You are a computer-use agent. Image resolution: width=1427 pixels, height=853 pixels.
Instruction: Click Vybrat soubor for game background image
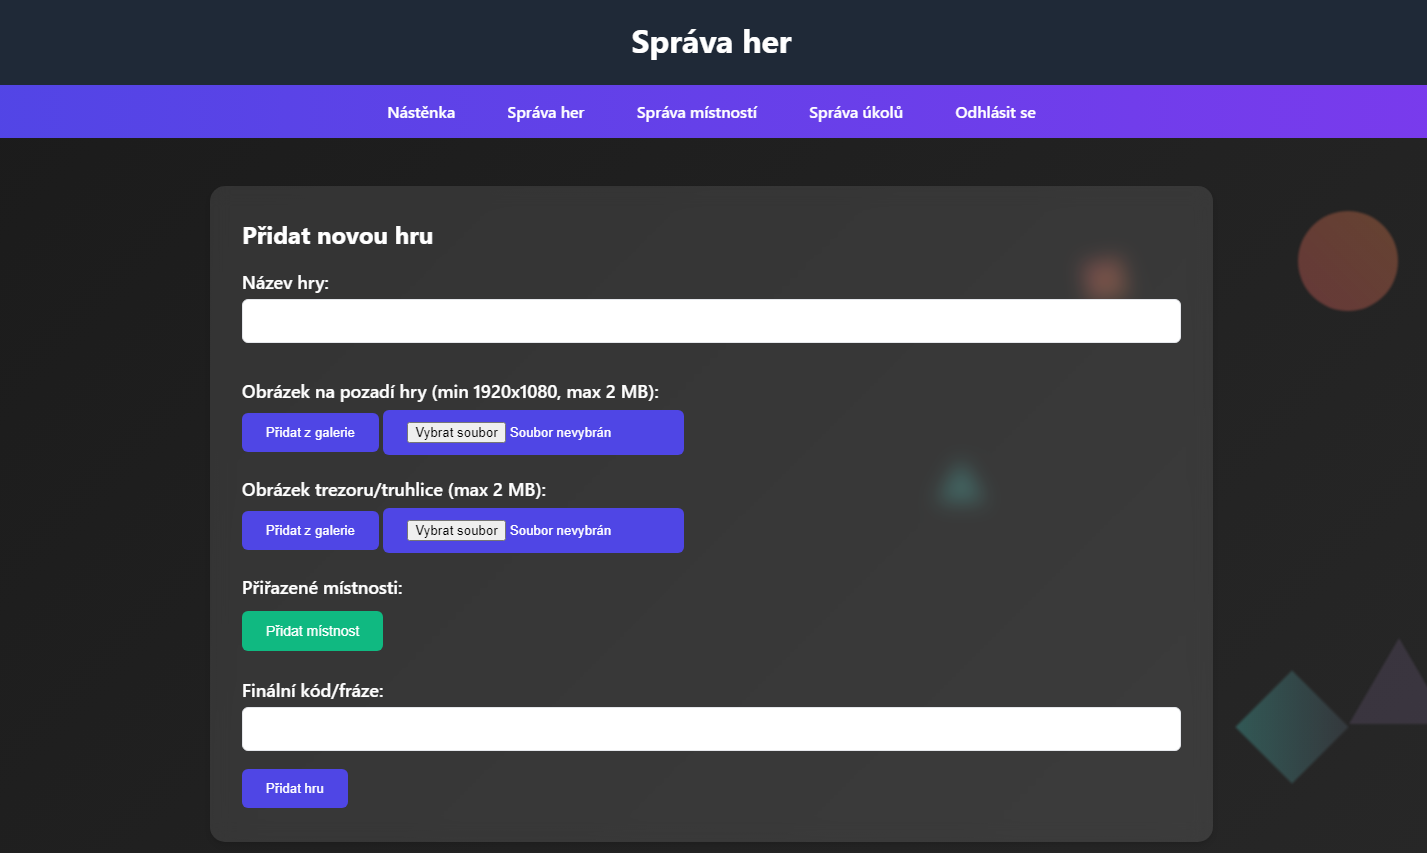click(456, 433)
